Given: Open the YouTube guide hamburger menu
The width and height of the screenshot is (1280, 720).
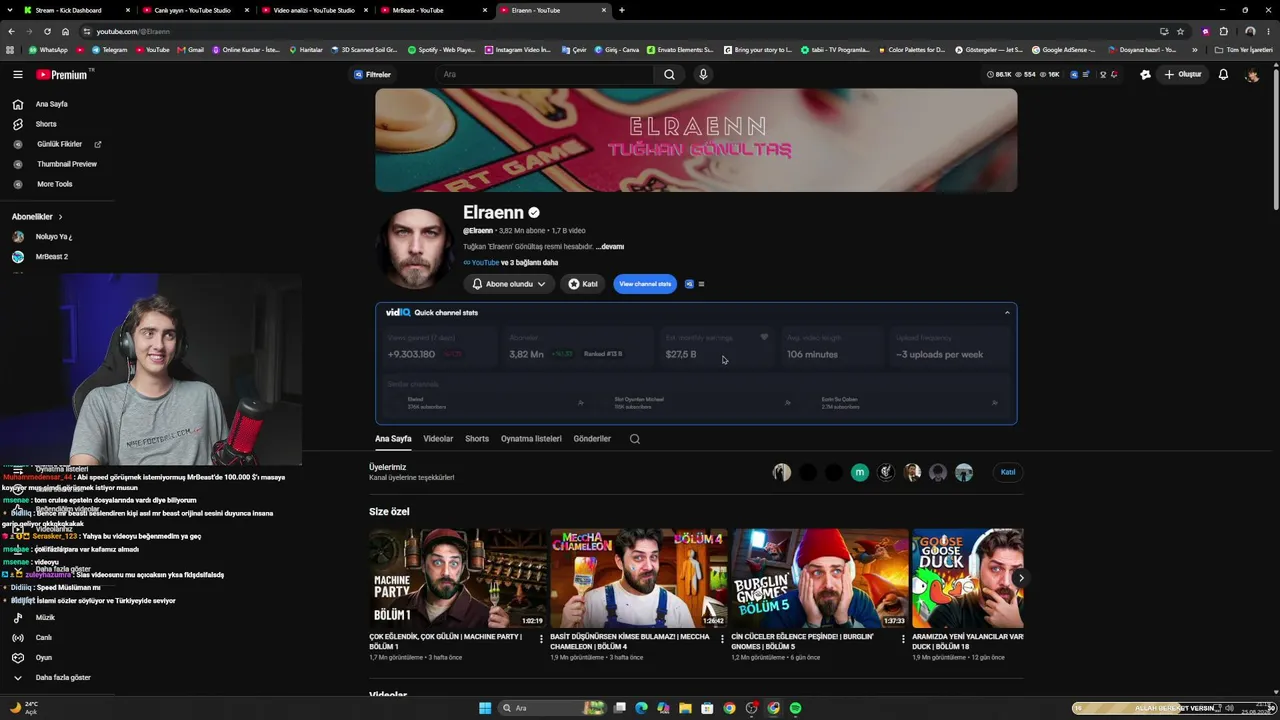Looking at the screenshot, I should [18, 75].
